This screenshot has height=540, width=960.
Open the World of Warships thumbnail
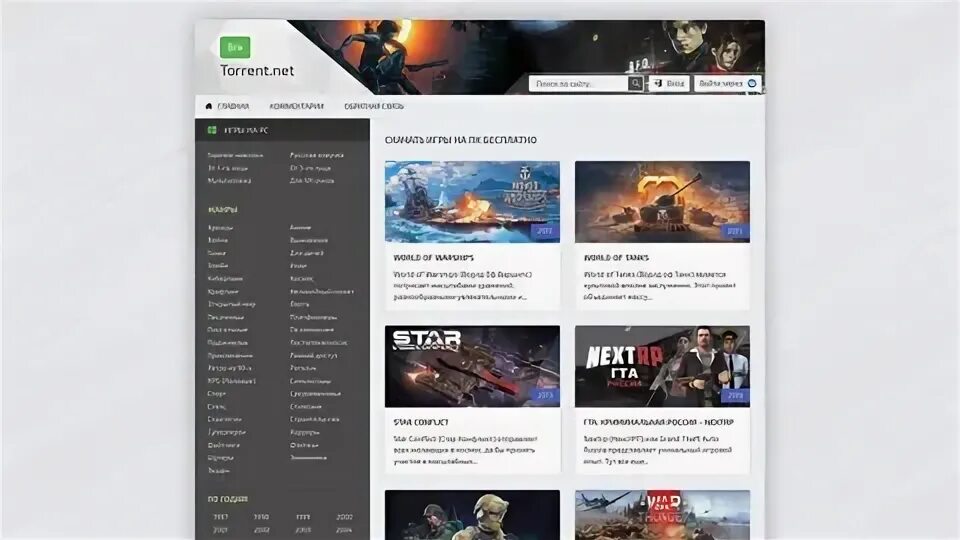coord(472,201)
